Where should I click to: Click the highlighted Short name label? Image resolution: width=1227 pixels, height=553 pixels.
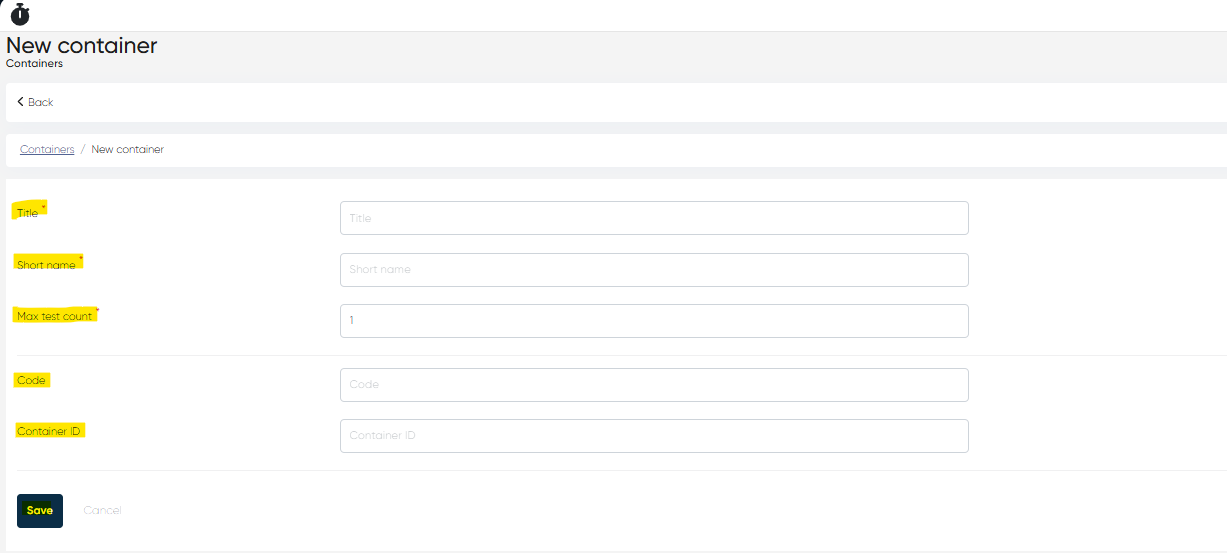46,265
